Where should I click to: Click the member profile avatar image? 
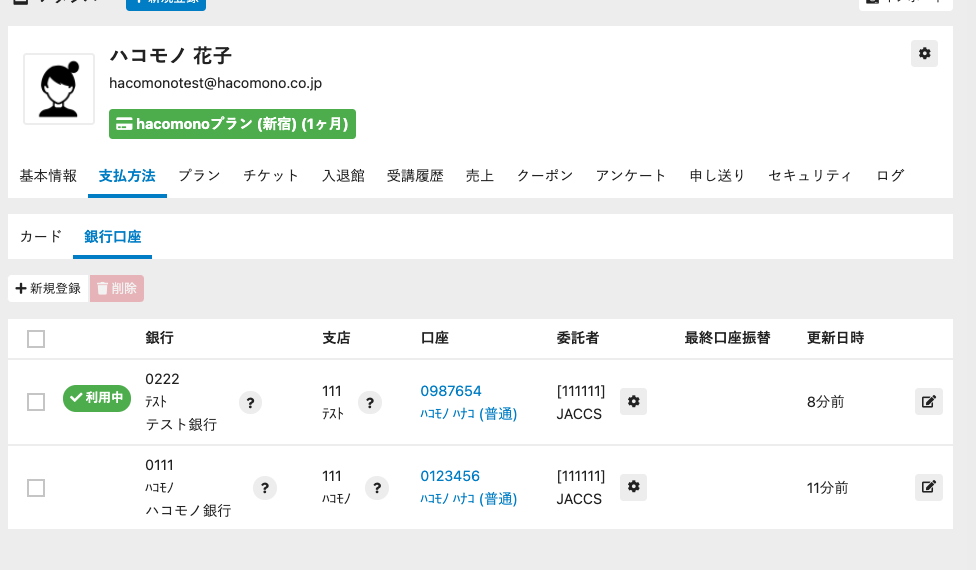tap(59, 89)
